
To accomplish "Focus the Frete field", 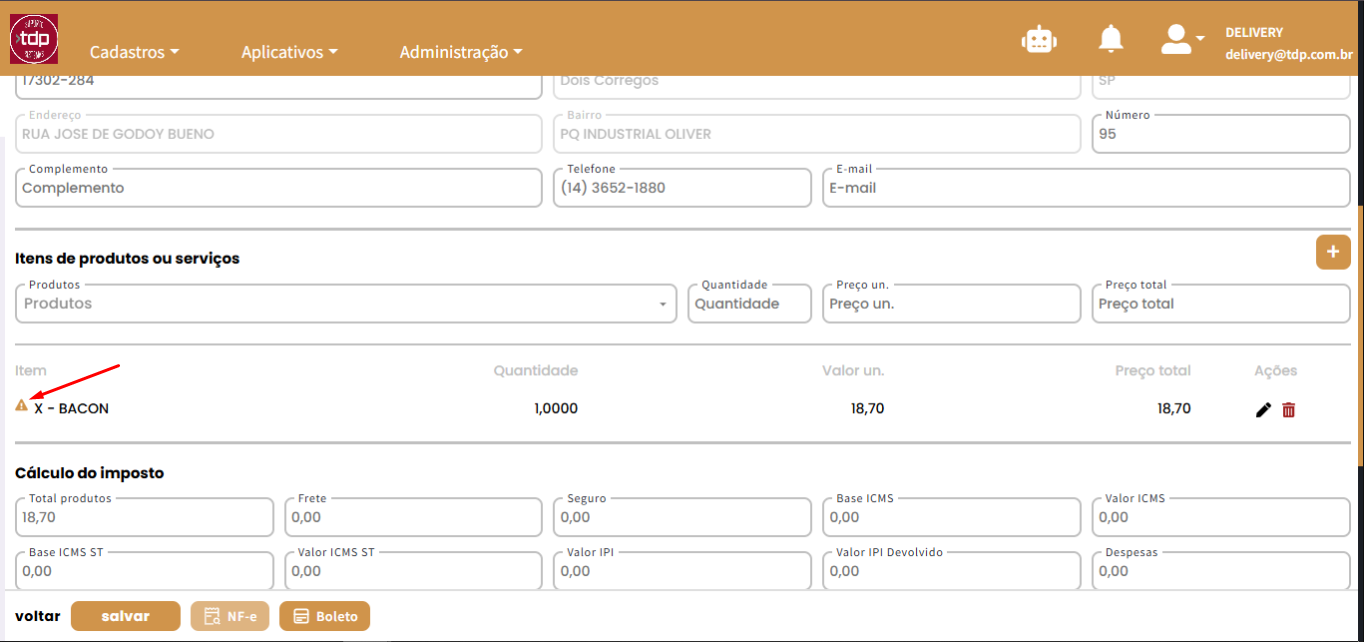I will [x=413, y=517].
